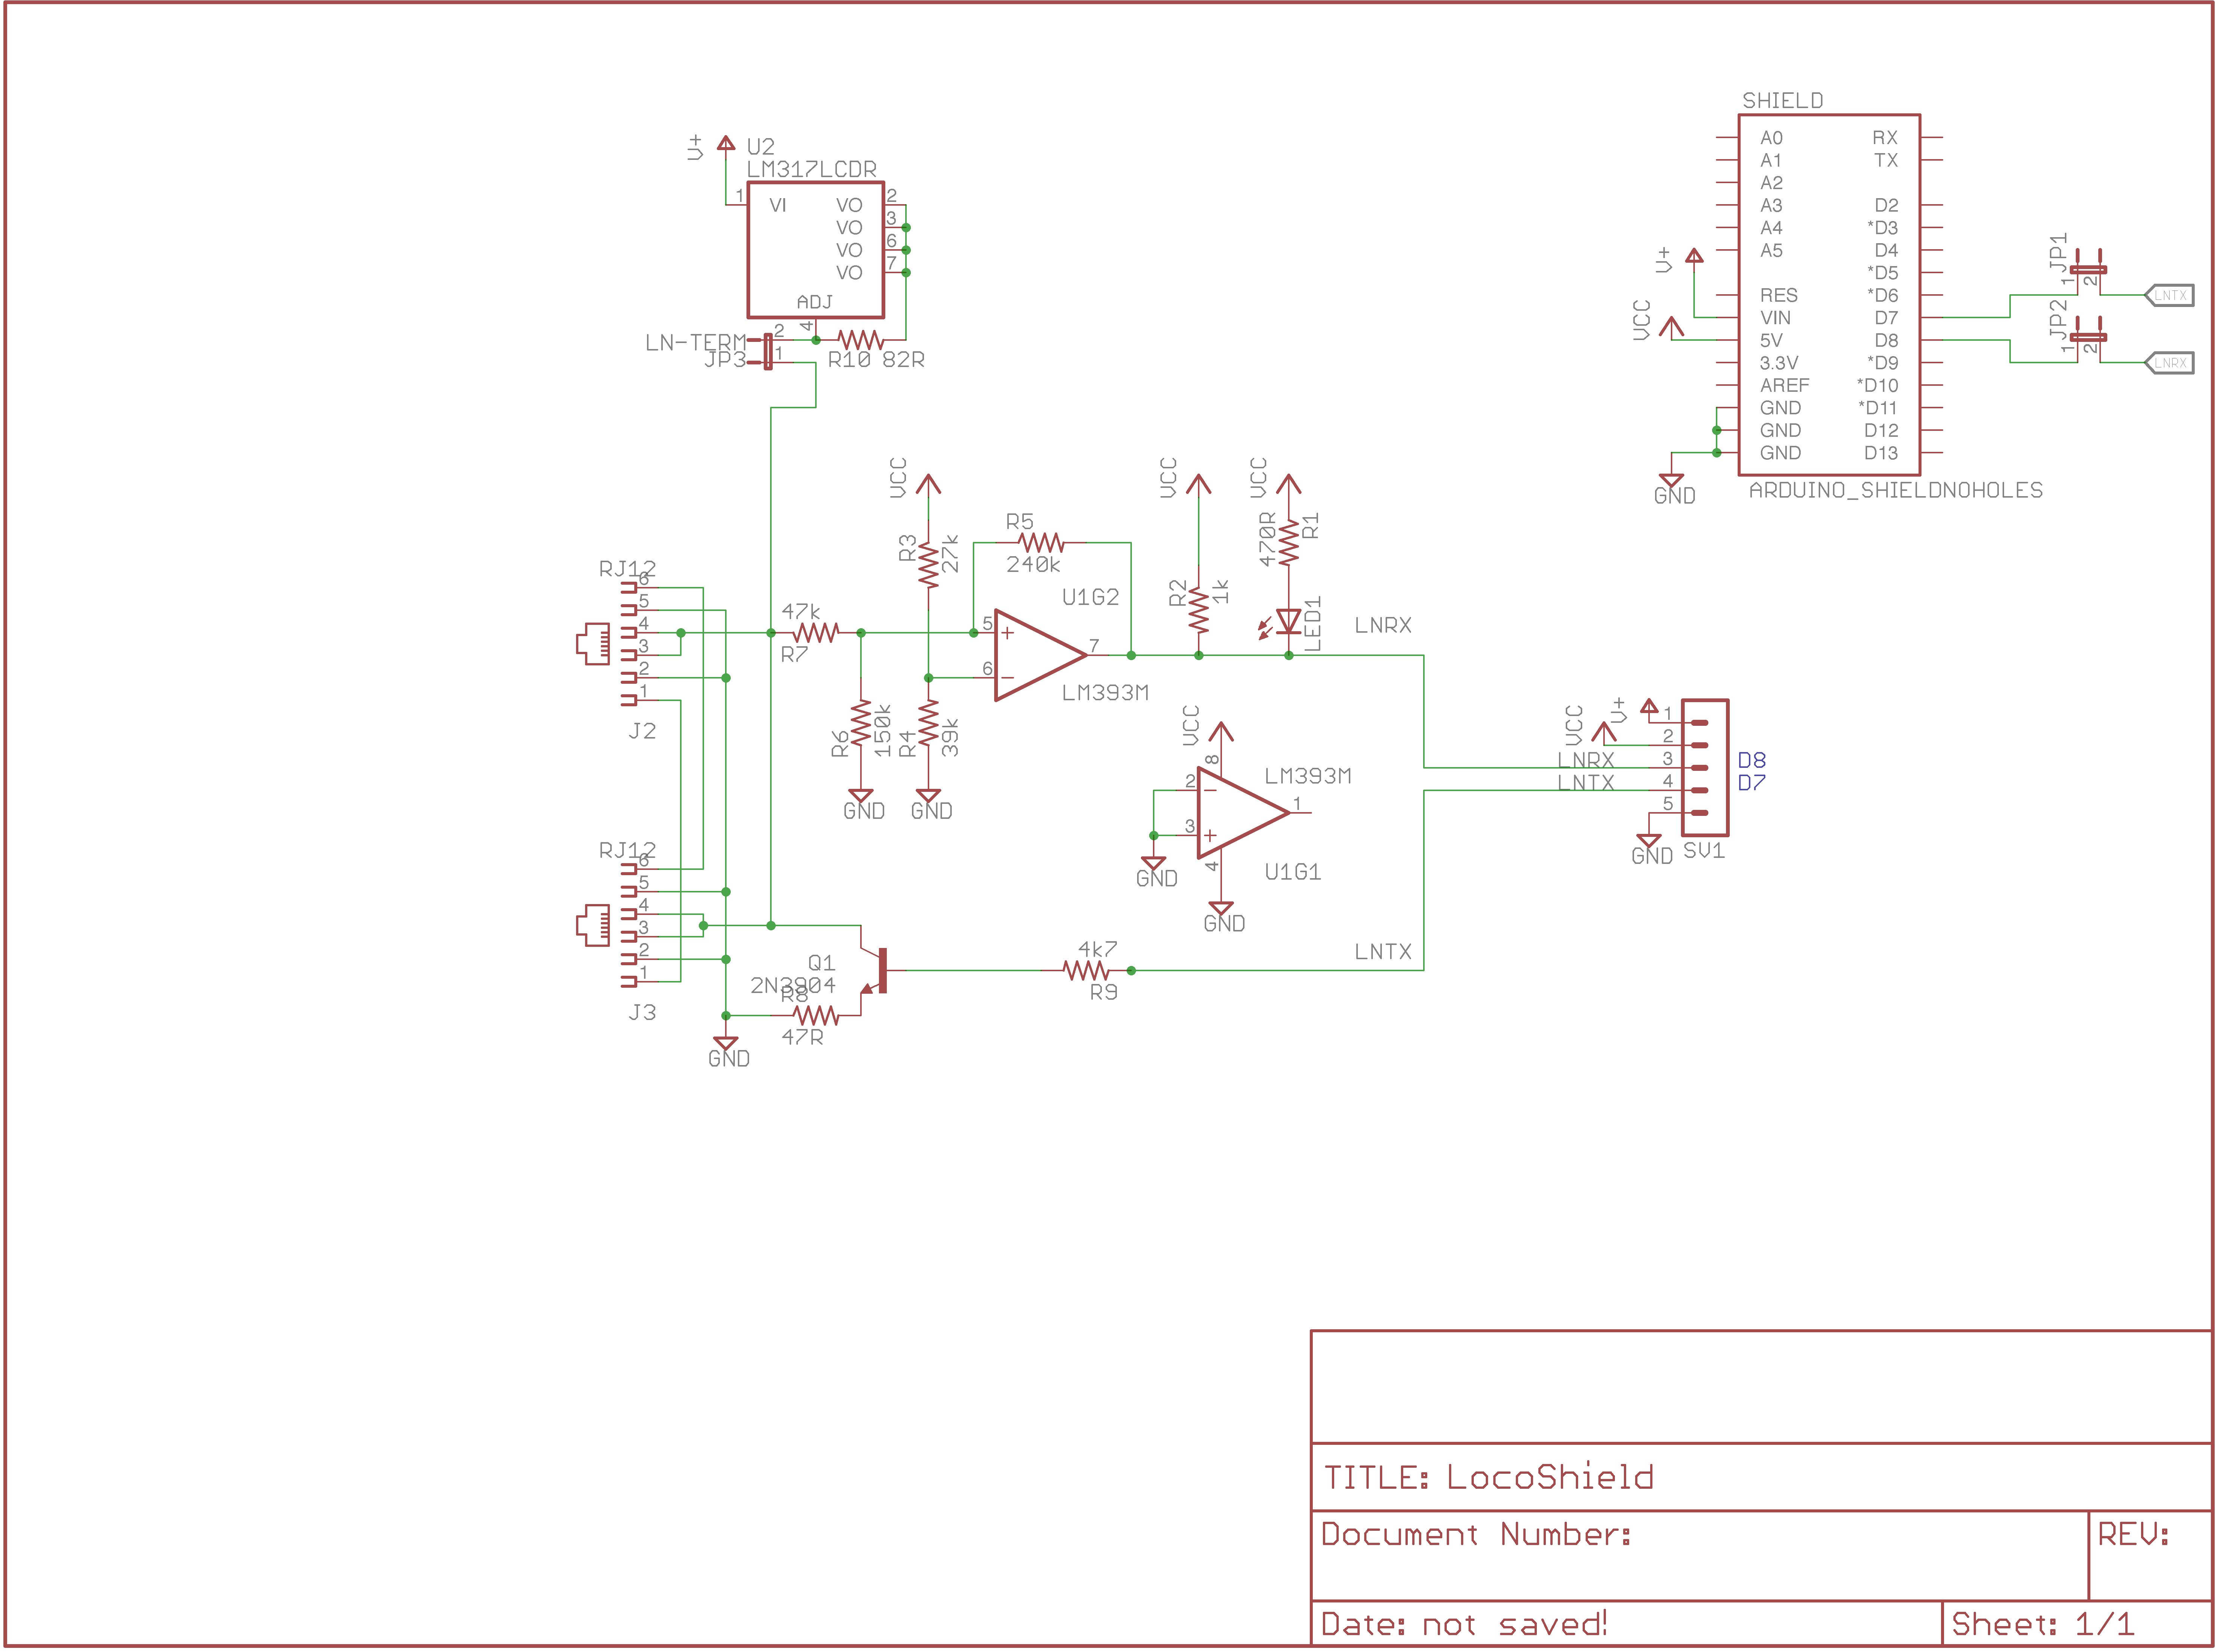Select the 'ADJ' pin label in U2
The height and width of the screenshot is (1652, 2215).
(815, 302)
